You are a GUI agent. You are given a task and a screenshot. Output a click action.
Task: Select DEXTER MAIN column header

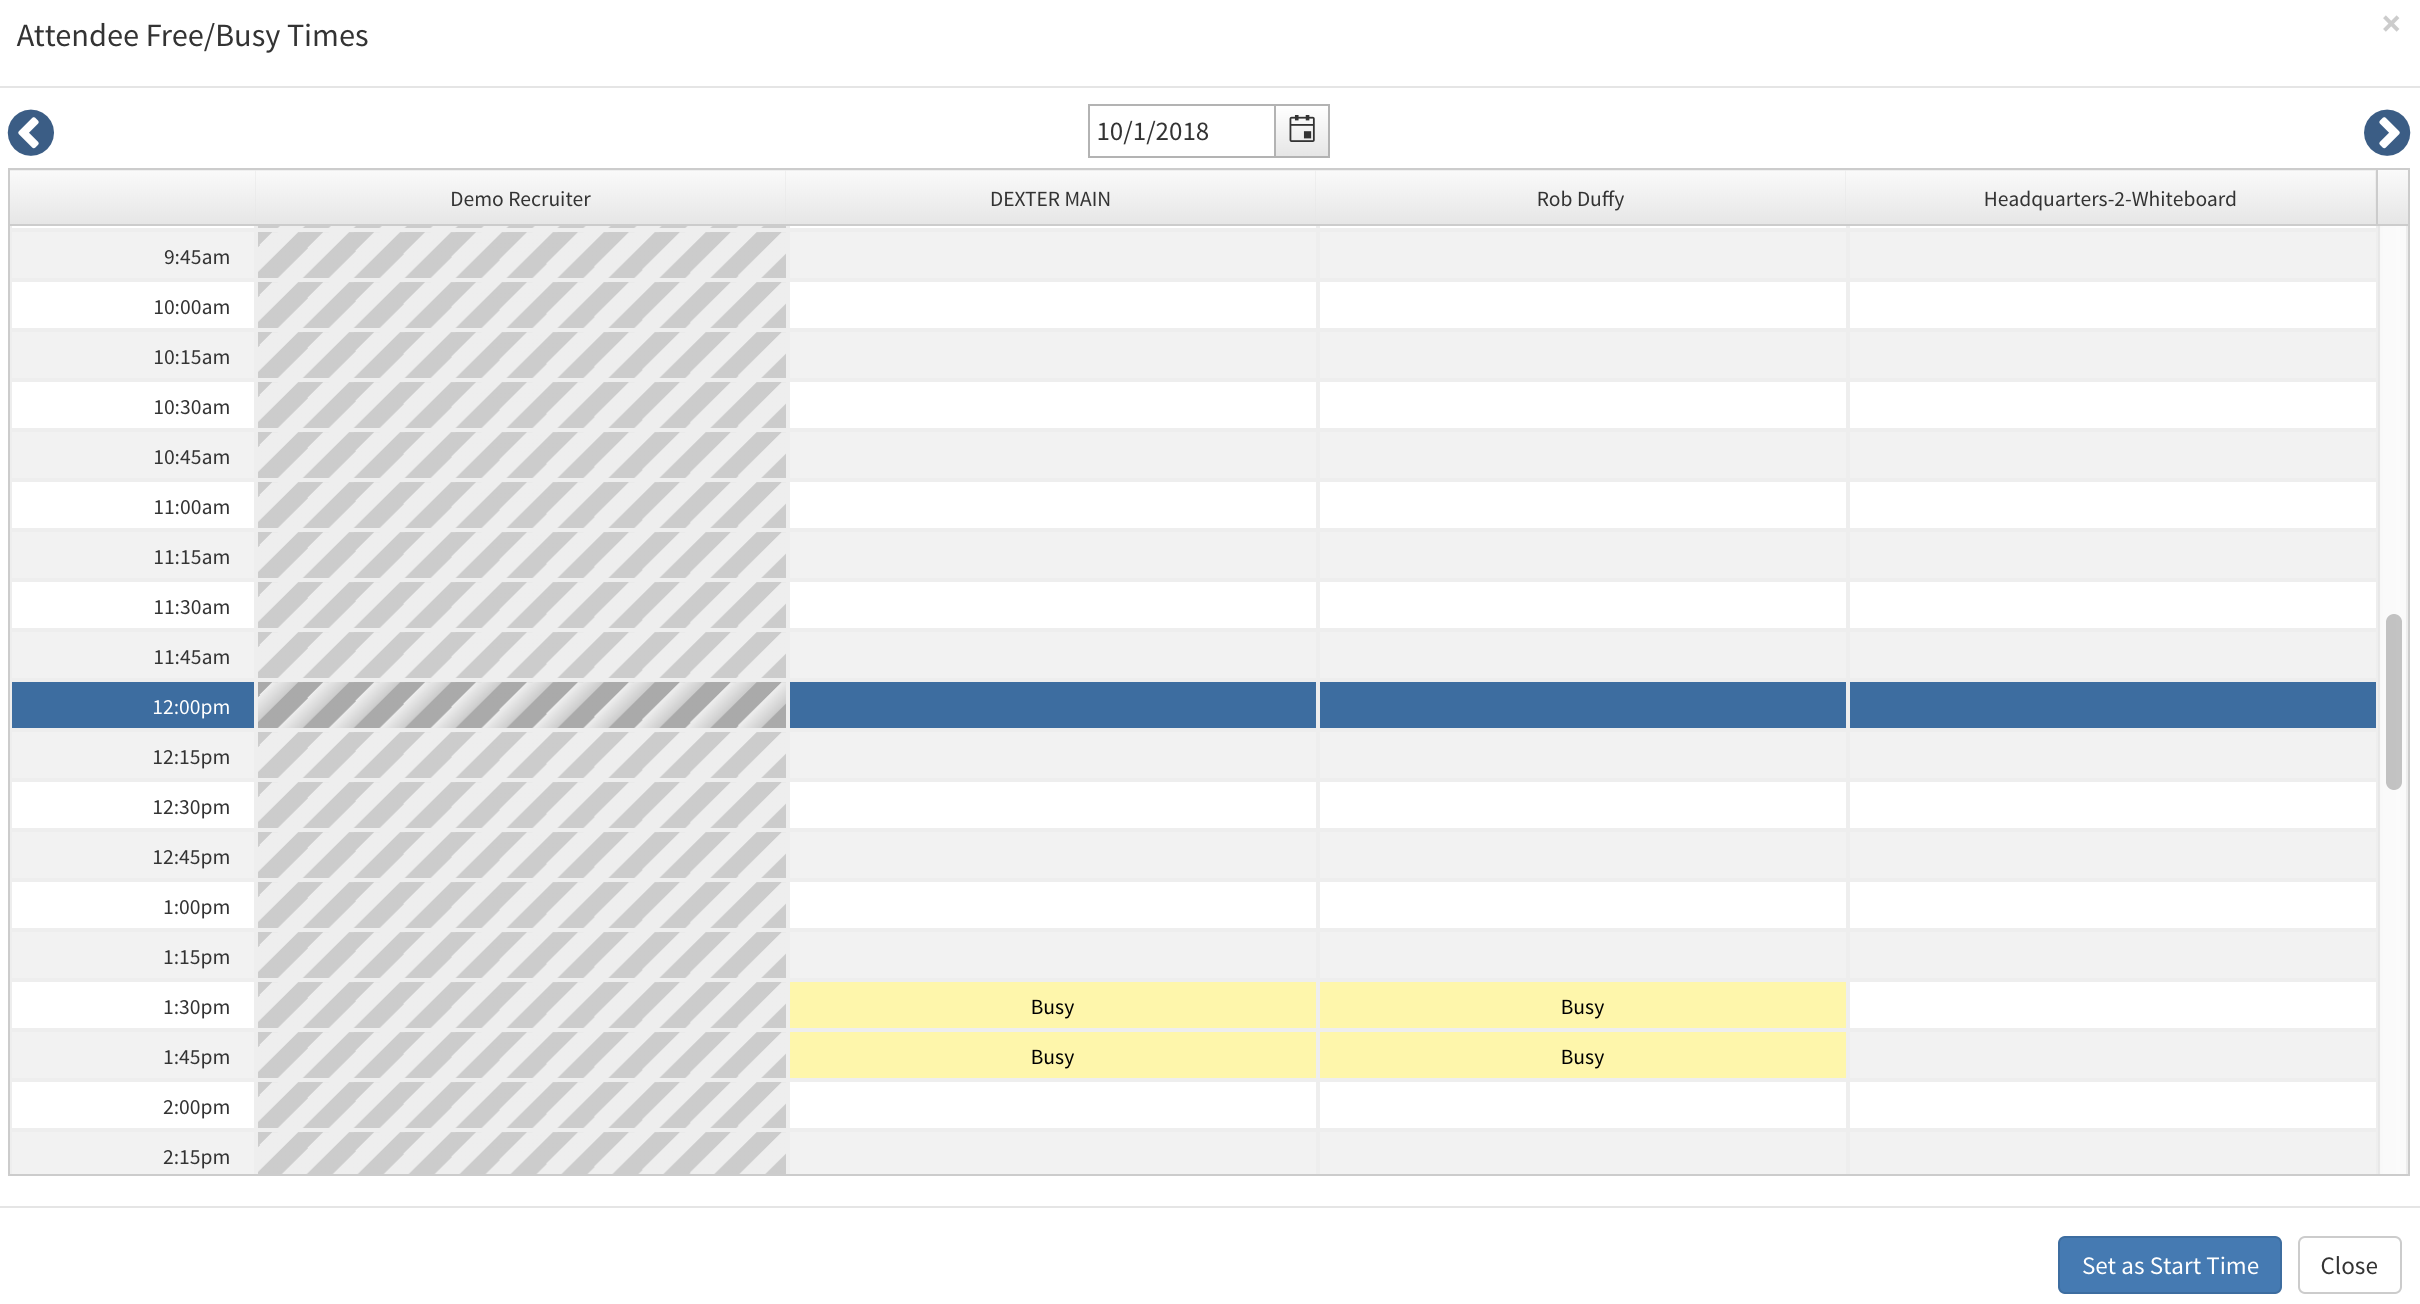point(1050,198)
